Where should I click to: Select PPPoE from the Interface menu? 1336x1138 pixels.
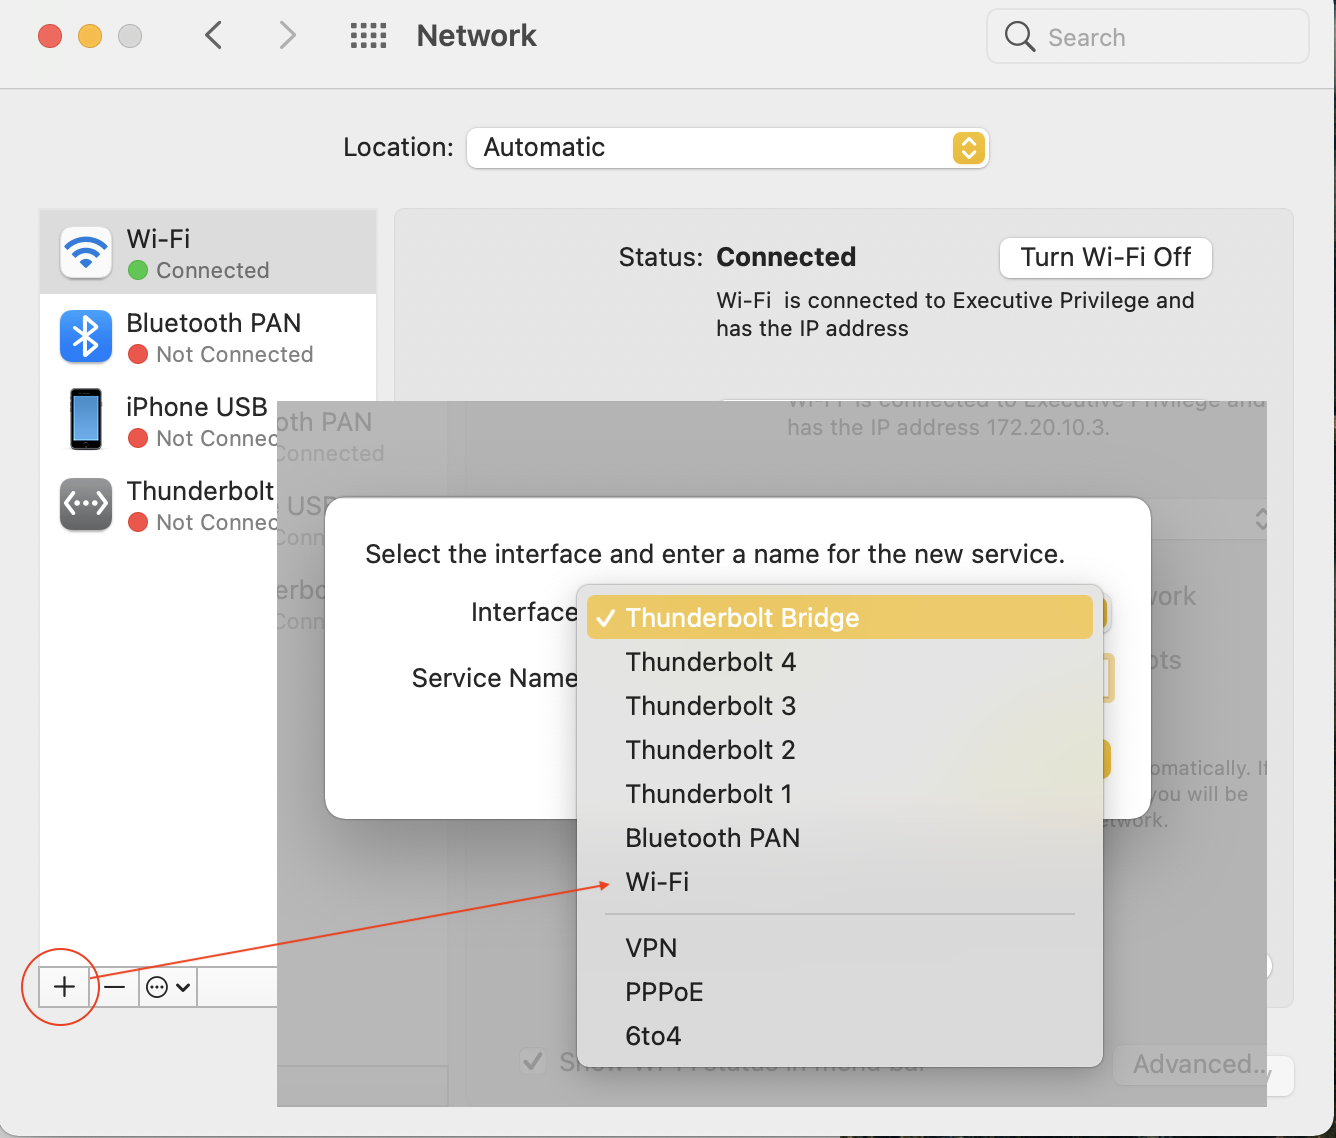point(840,992)
